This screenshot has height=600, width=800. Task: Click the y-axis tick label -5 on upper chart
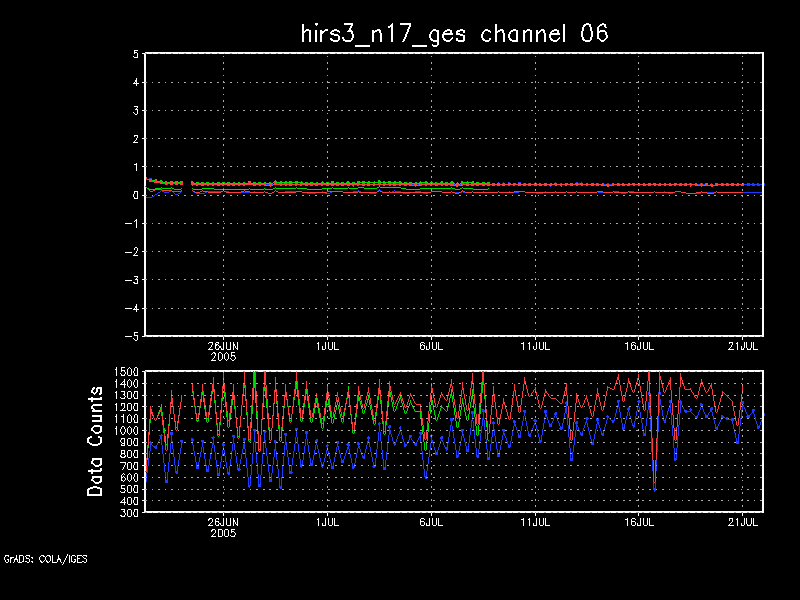click(131, 336)
